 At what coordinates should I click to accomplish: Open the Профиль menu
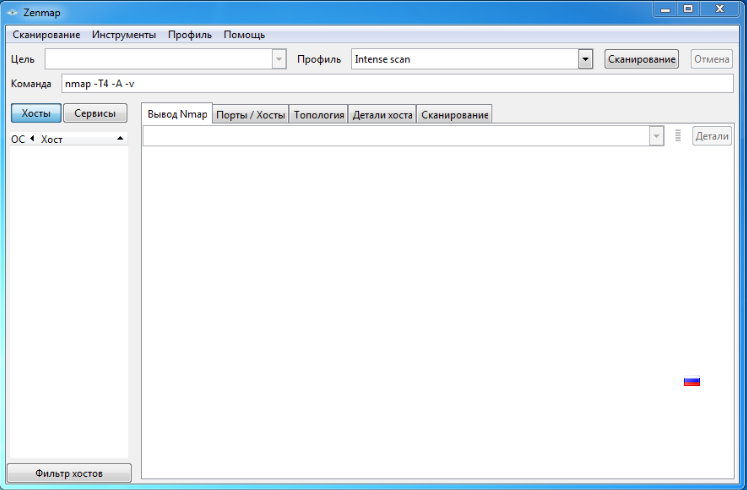click(190, 35)
